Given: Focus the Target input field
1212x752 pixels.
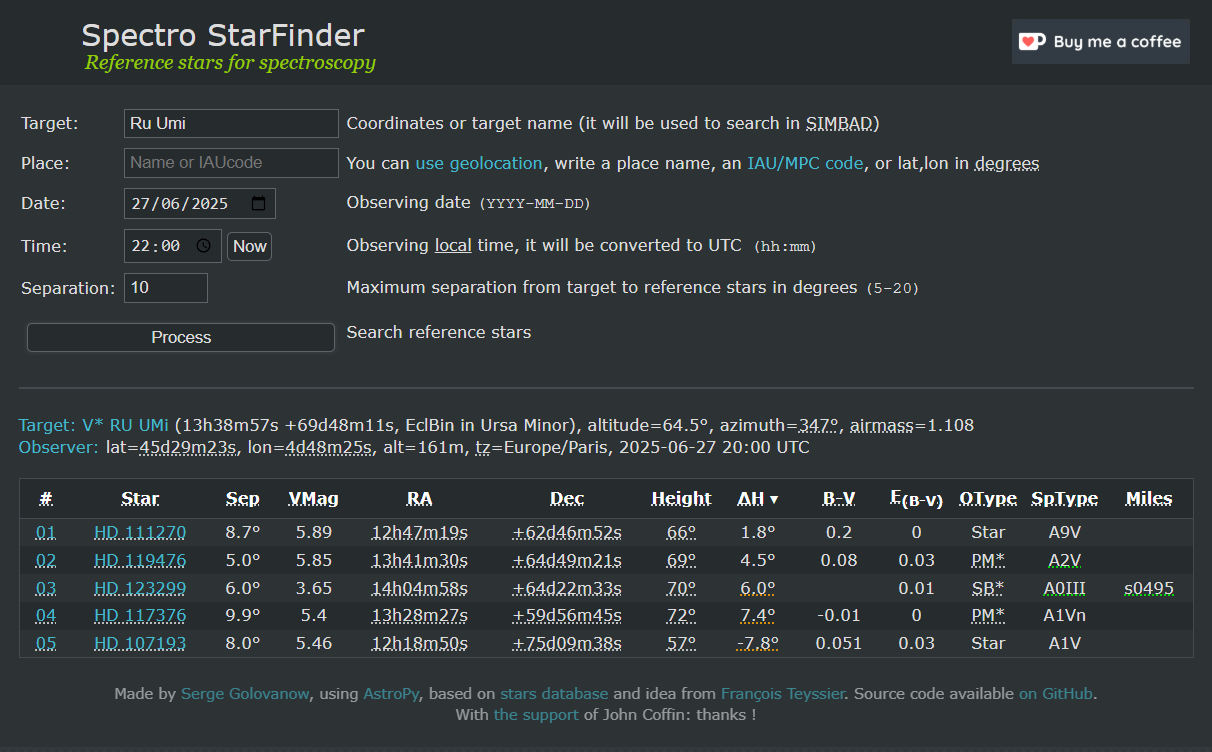Looking at the screenshot, I should [x=231, y=124].
